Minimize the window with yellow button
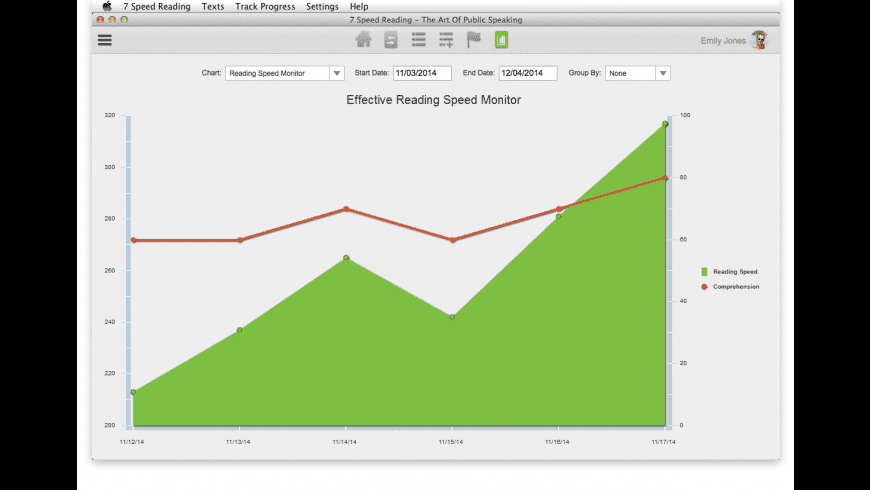The width and height of the screenshot is (870, 490). click(x=112, y=19)
